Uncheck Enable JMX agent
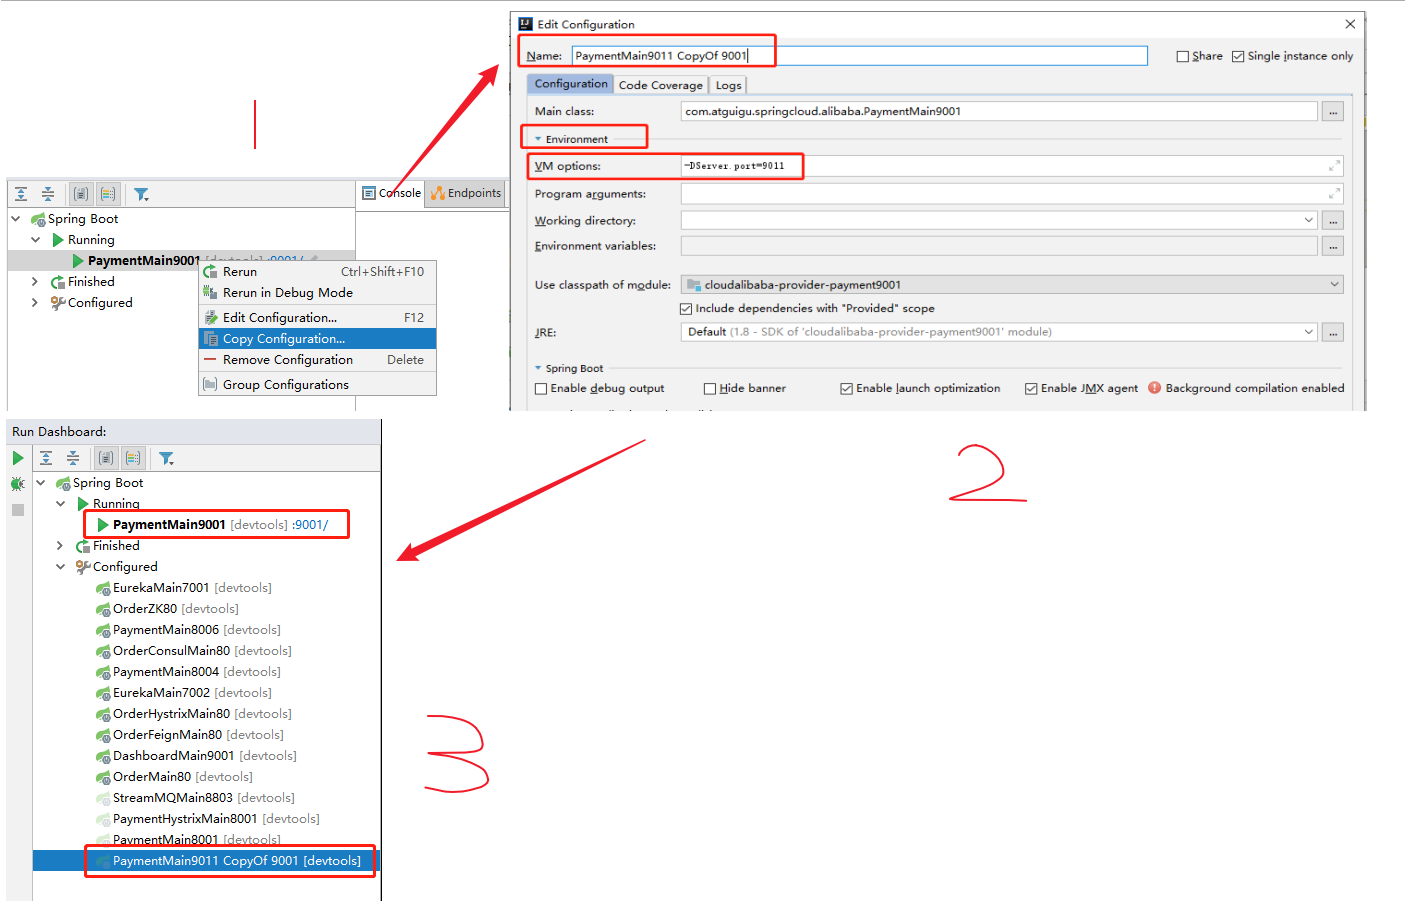 coord(1031,389)
